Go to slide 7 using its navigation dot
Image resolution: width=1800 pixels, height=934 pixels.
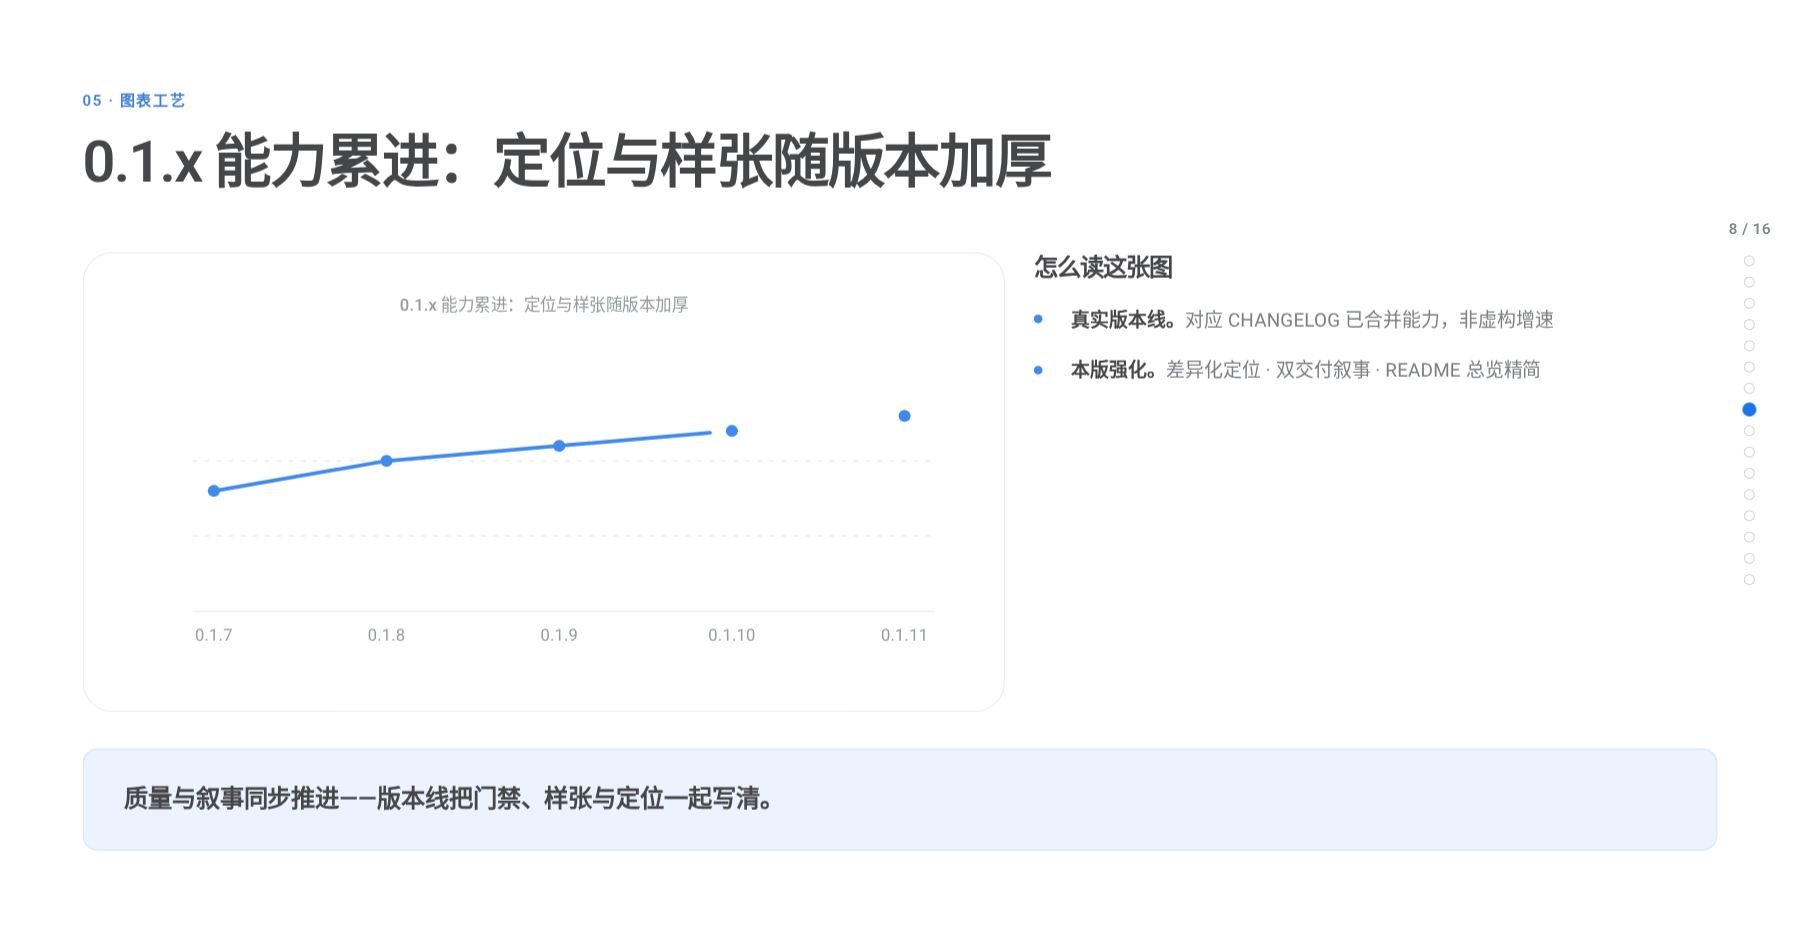pyautogui.click(x=1749, y=388)
